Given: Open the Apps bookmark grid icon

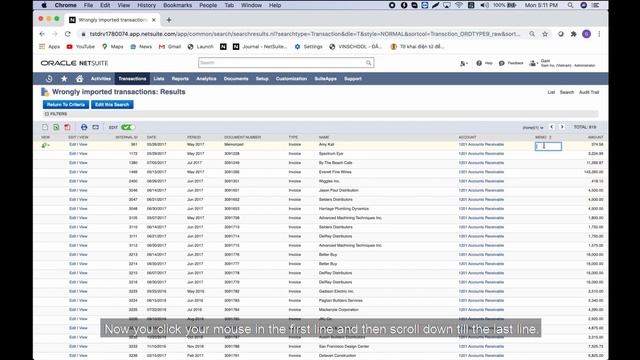Looking at the screenshot, I should [x=42, y=47].
